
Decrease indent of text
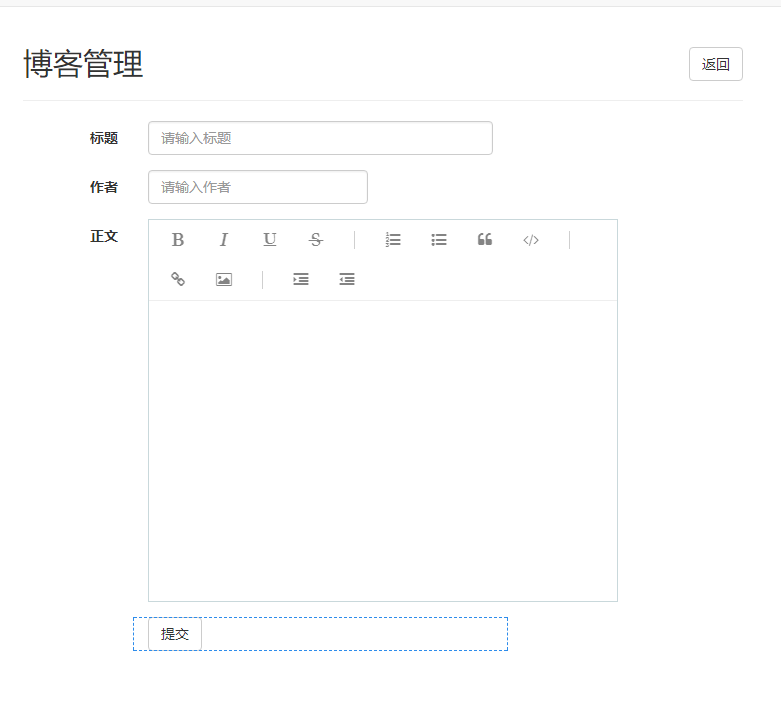[347, 279]
